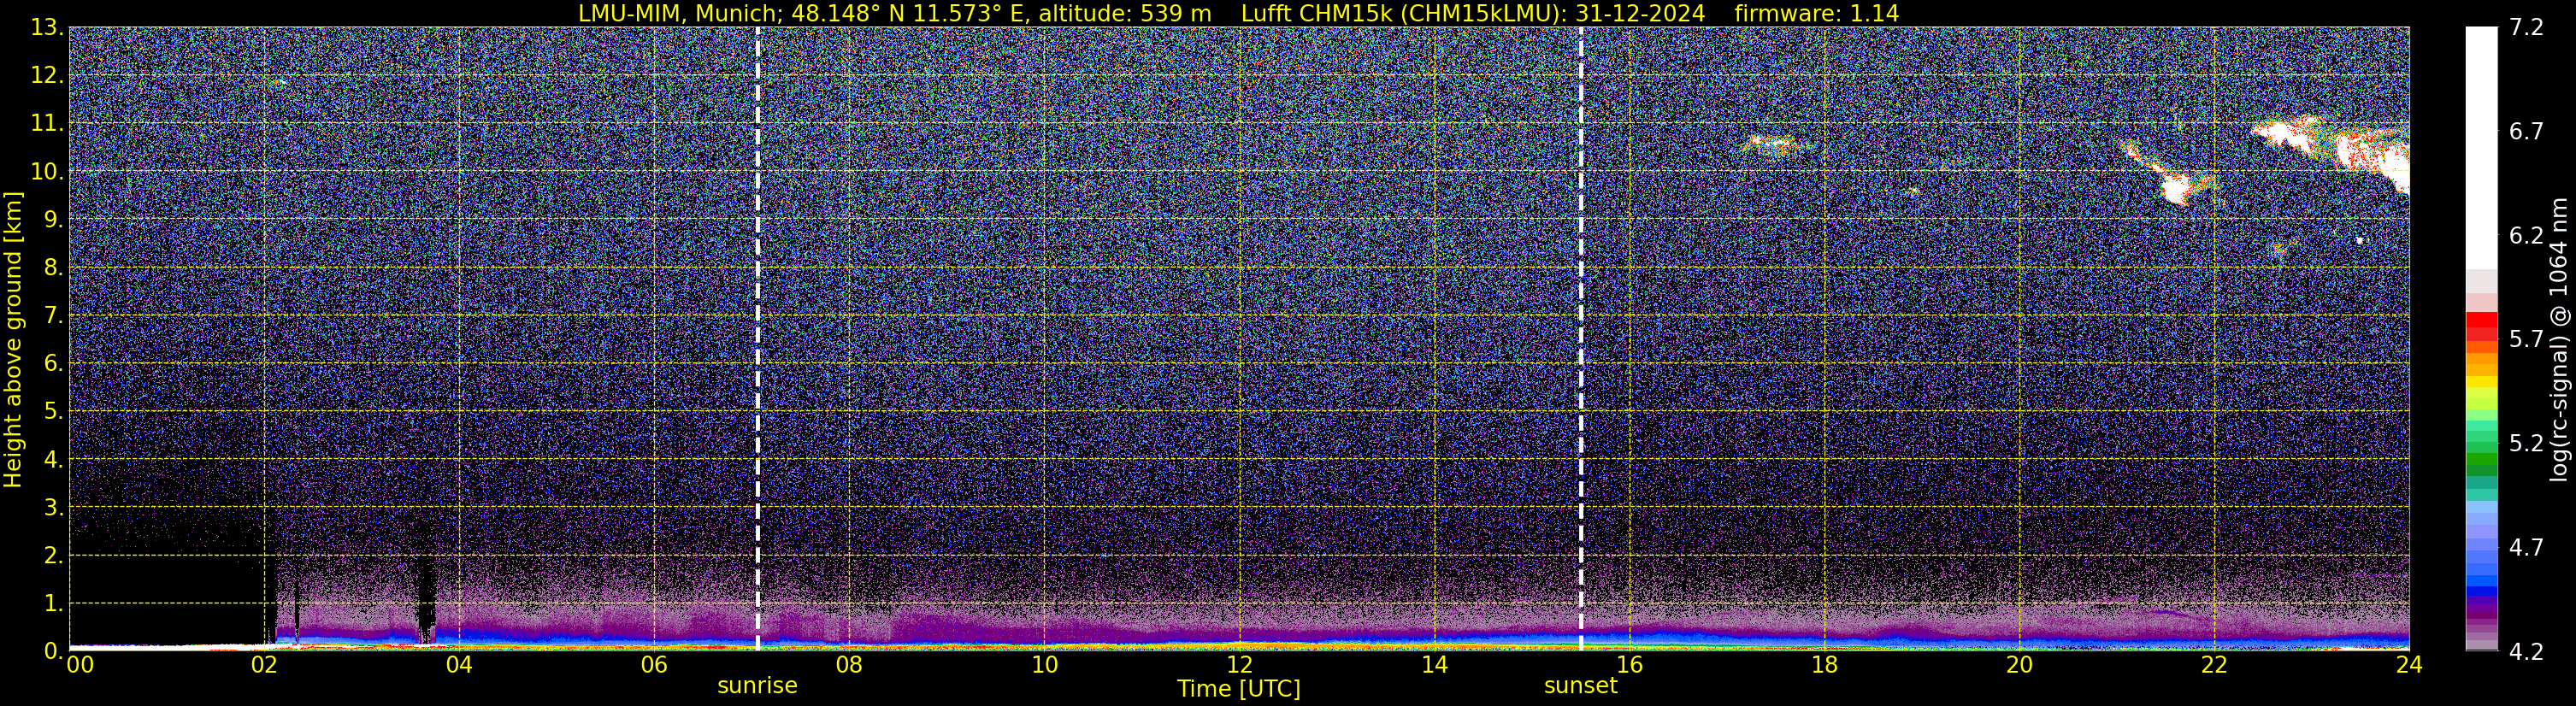2576x706 pixels.
Task: Click the colorbar value '7.2'
Action: click(x=2526, y=27)
